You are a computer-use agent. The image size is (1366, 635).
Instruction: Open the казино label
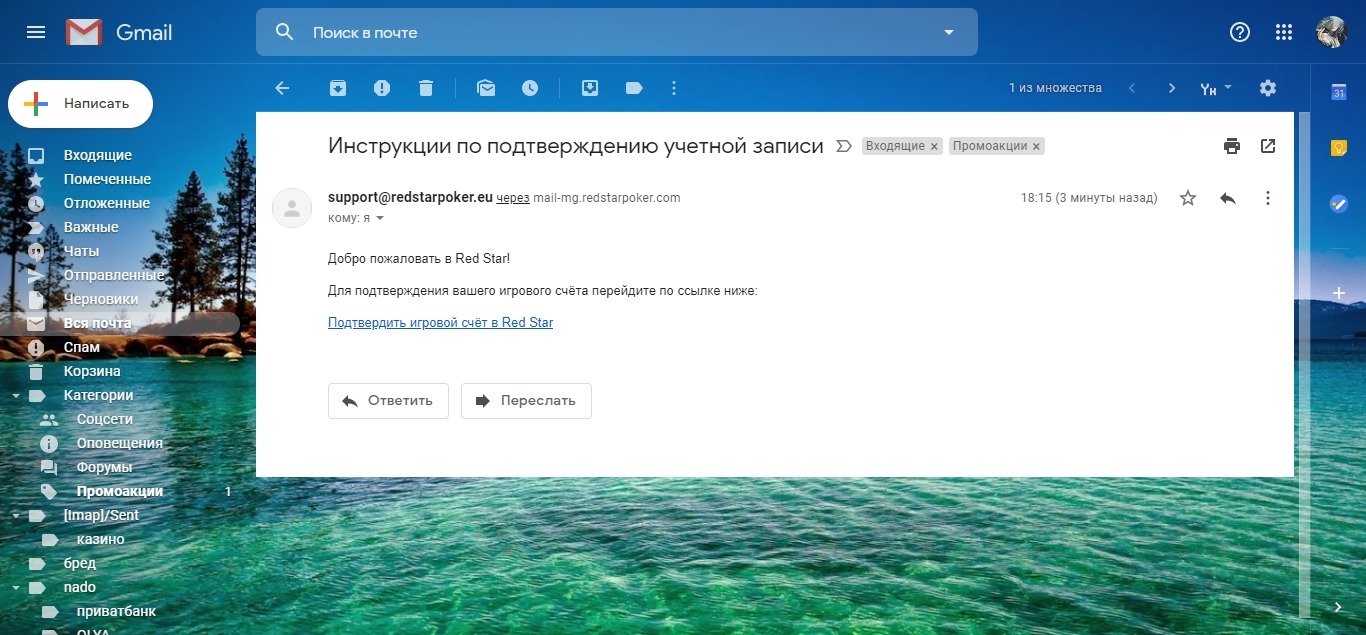coord(100,539)
